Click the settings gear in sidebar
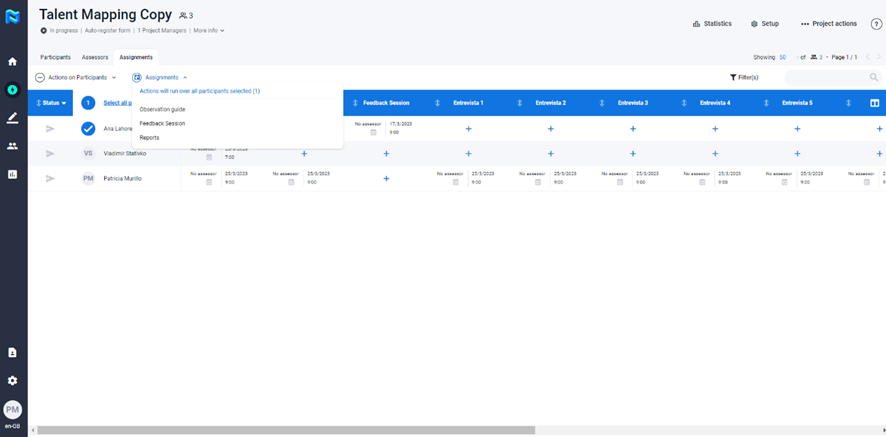This screenshot has height=437, width=886. tap(12, 381)
